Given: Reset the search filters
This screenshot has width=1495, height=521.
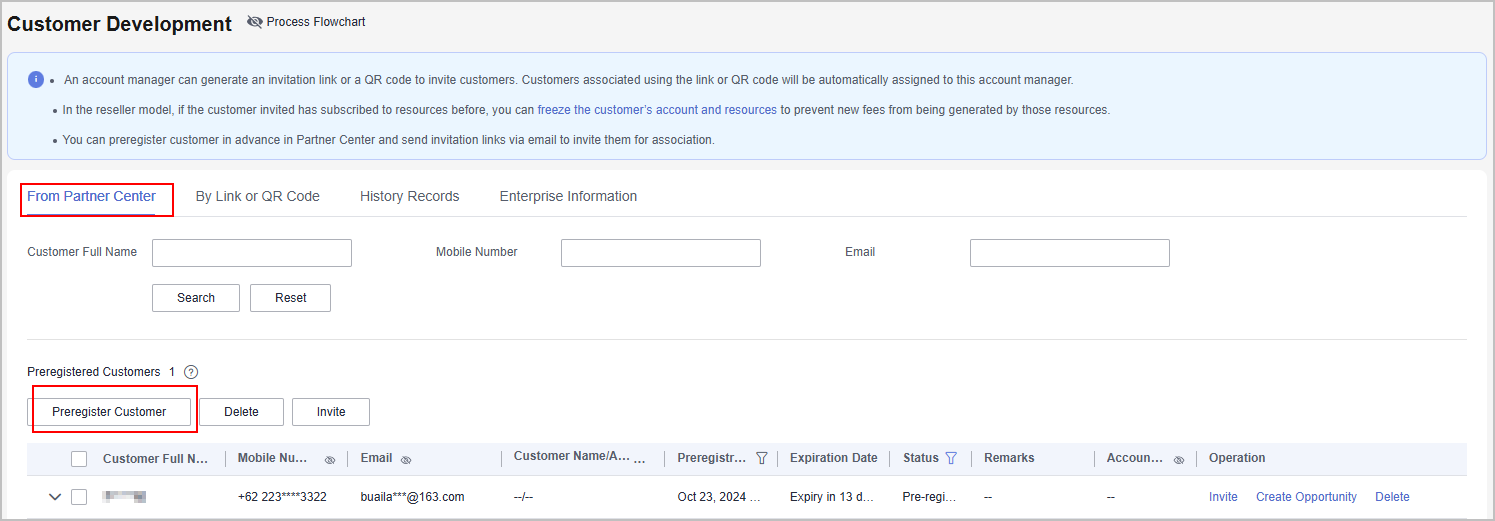Looking at the screenshot, I should 290,298.
